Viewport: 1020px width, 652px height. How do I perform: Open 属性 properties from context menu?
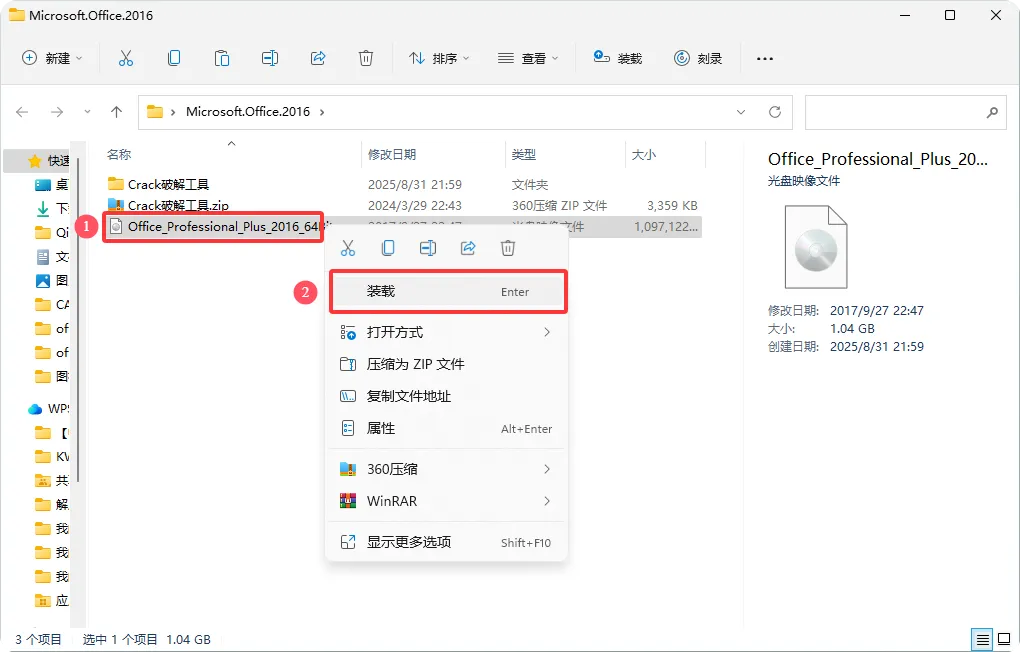[448, 428]
